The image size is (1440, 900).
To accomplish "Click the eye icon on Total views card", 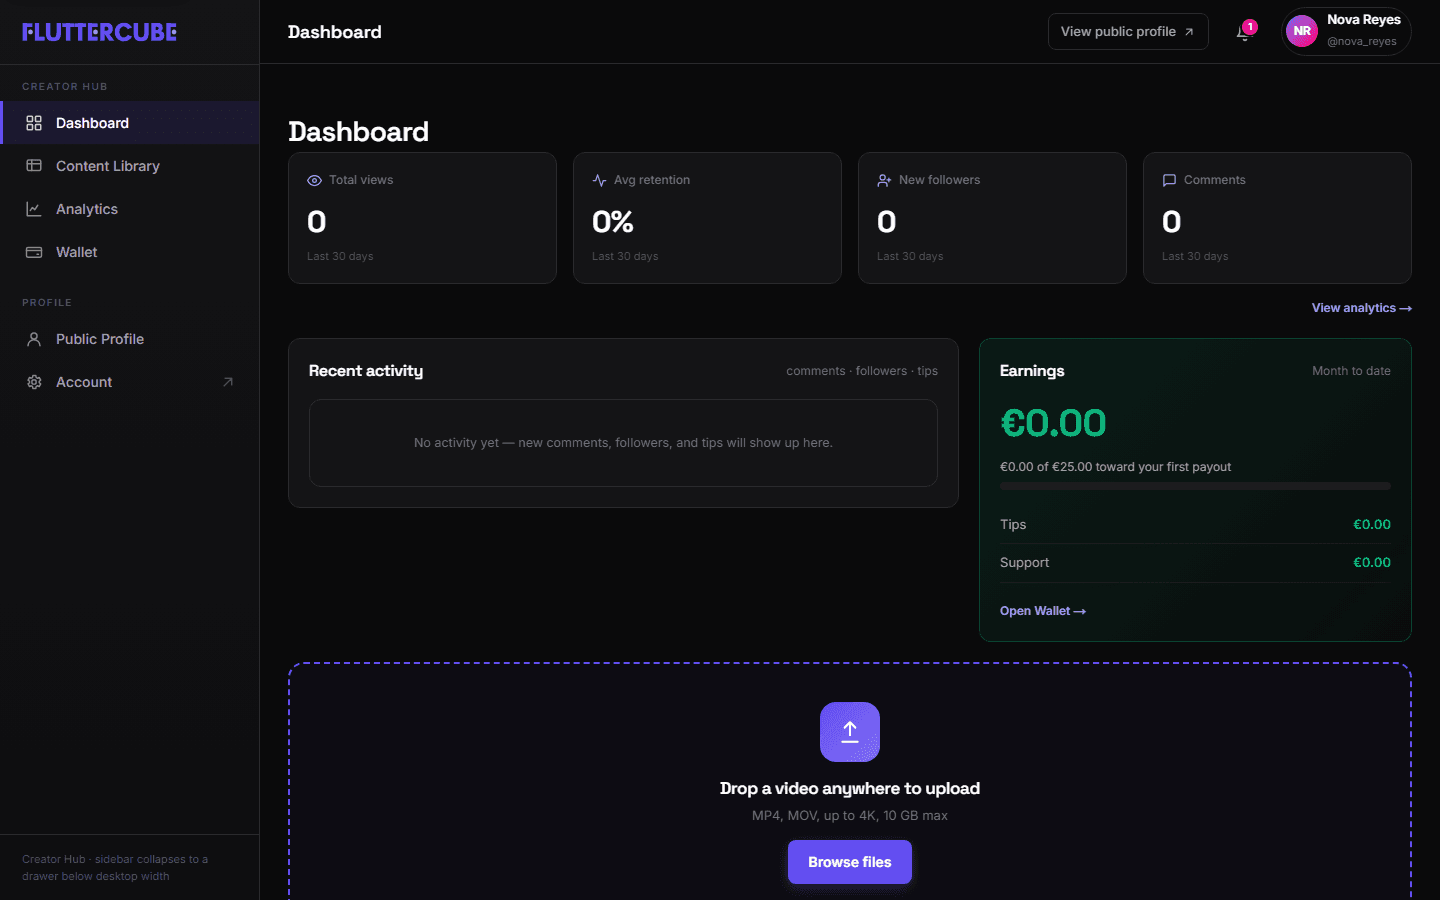I will tap(314, 180).
